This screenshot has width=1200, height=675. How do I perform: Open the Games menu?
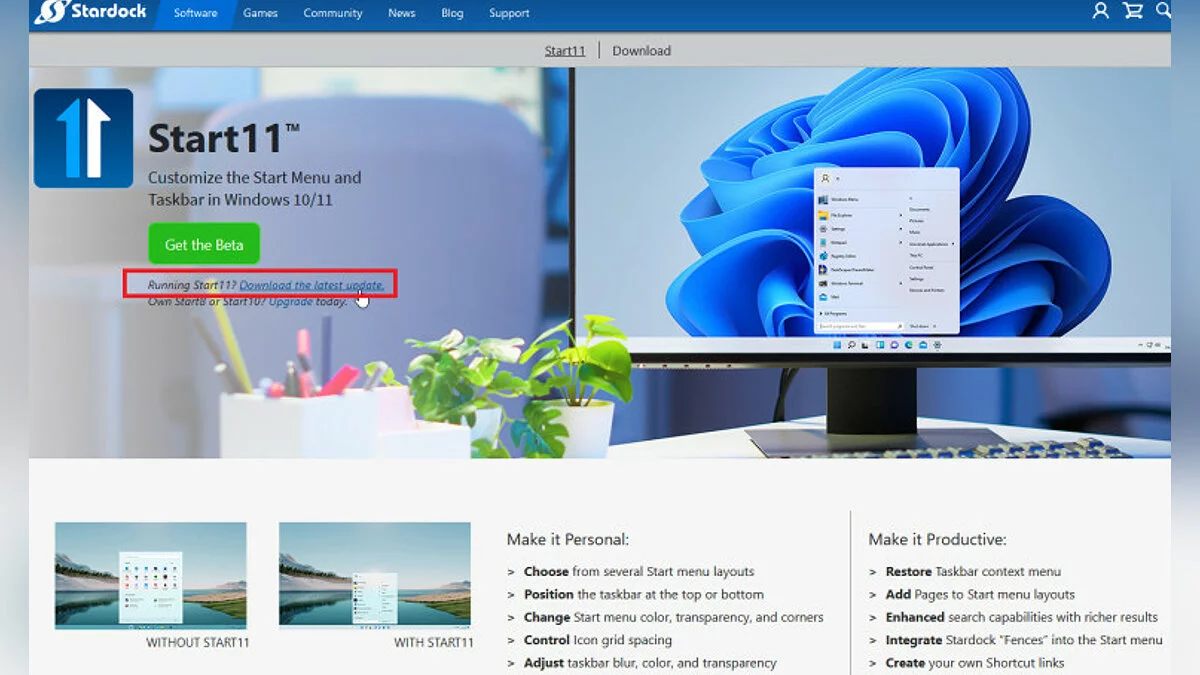click(x=261, y=13)
